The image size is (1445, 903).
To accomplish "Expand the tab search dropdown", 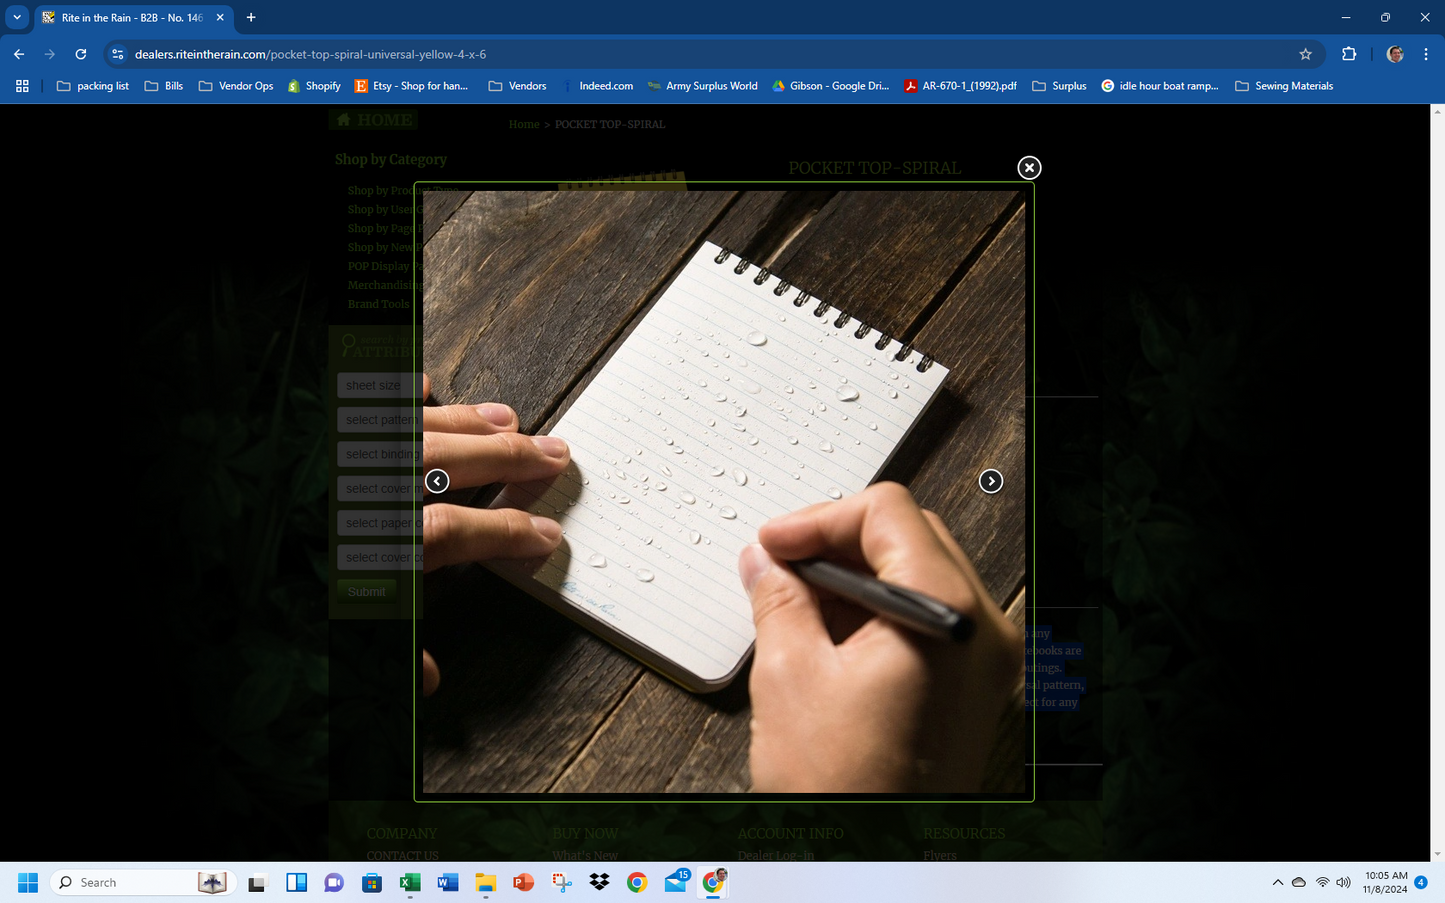I will pyautogui.click(x=17, y=17).
